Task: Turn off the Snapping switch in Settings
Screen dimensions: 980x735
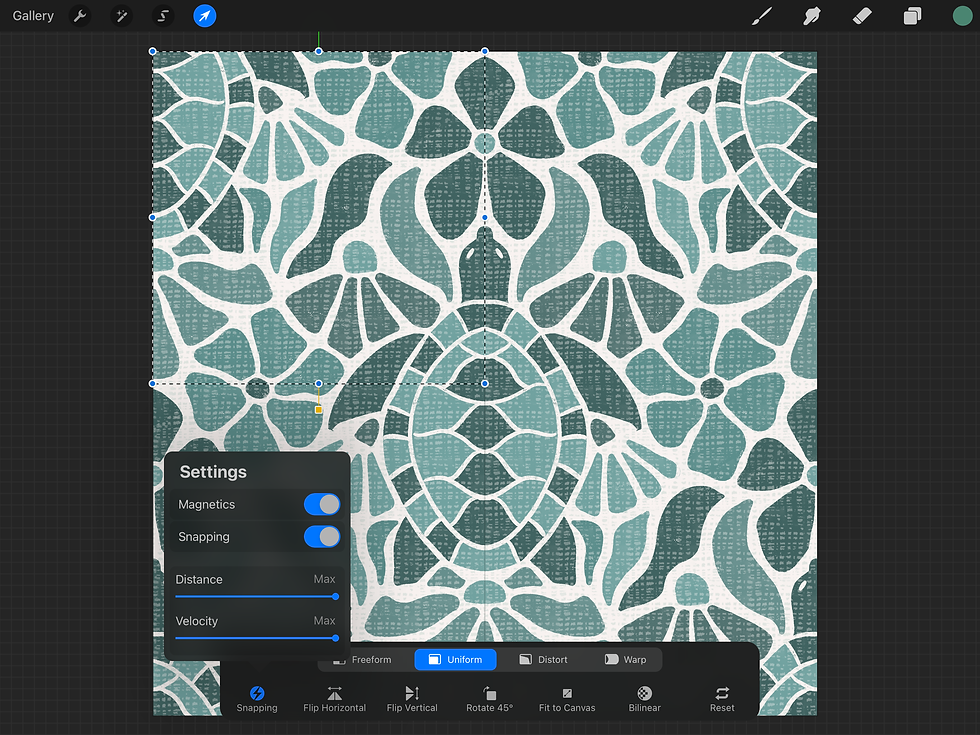Action: pyautogui.click(x=321, y=537)
